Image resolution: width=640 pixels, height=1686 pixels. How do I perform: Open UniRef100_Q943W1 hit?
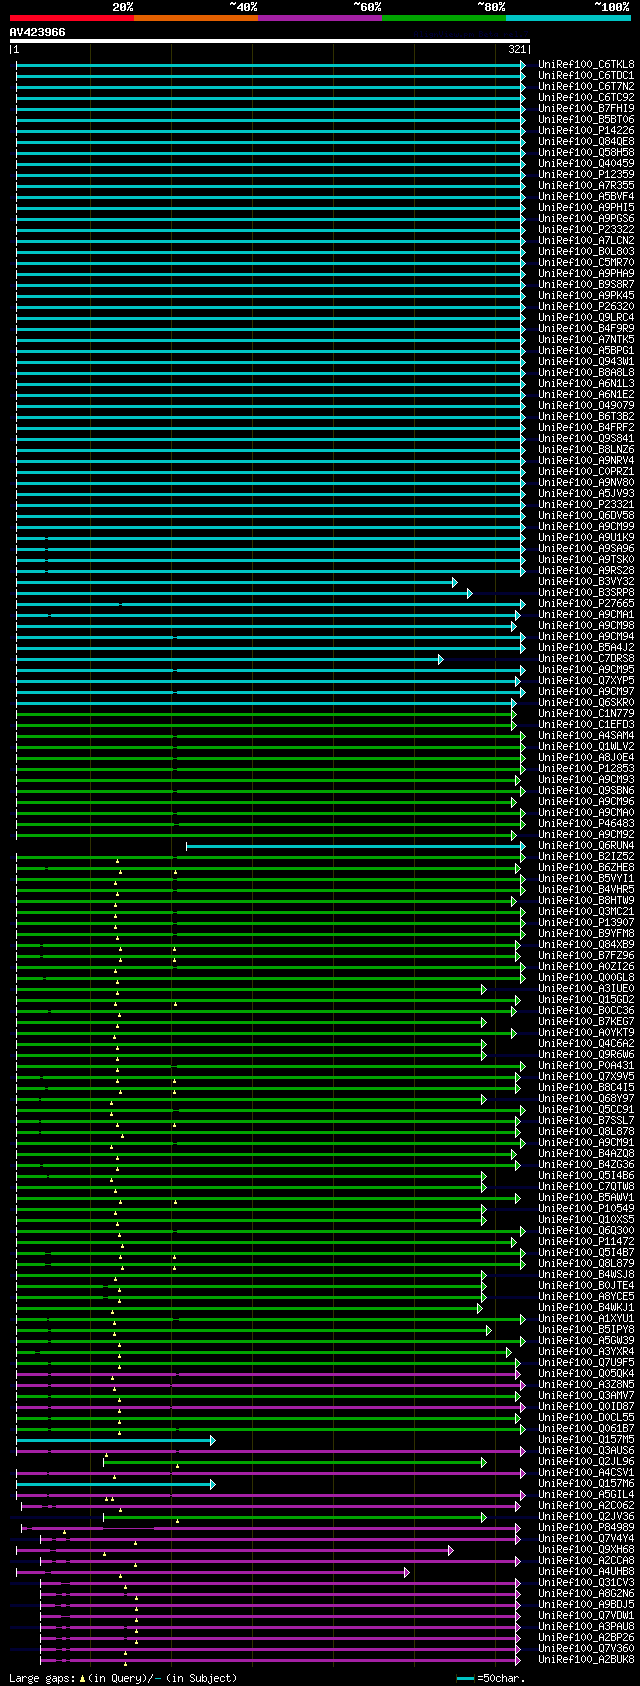pos(586,361)
